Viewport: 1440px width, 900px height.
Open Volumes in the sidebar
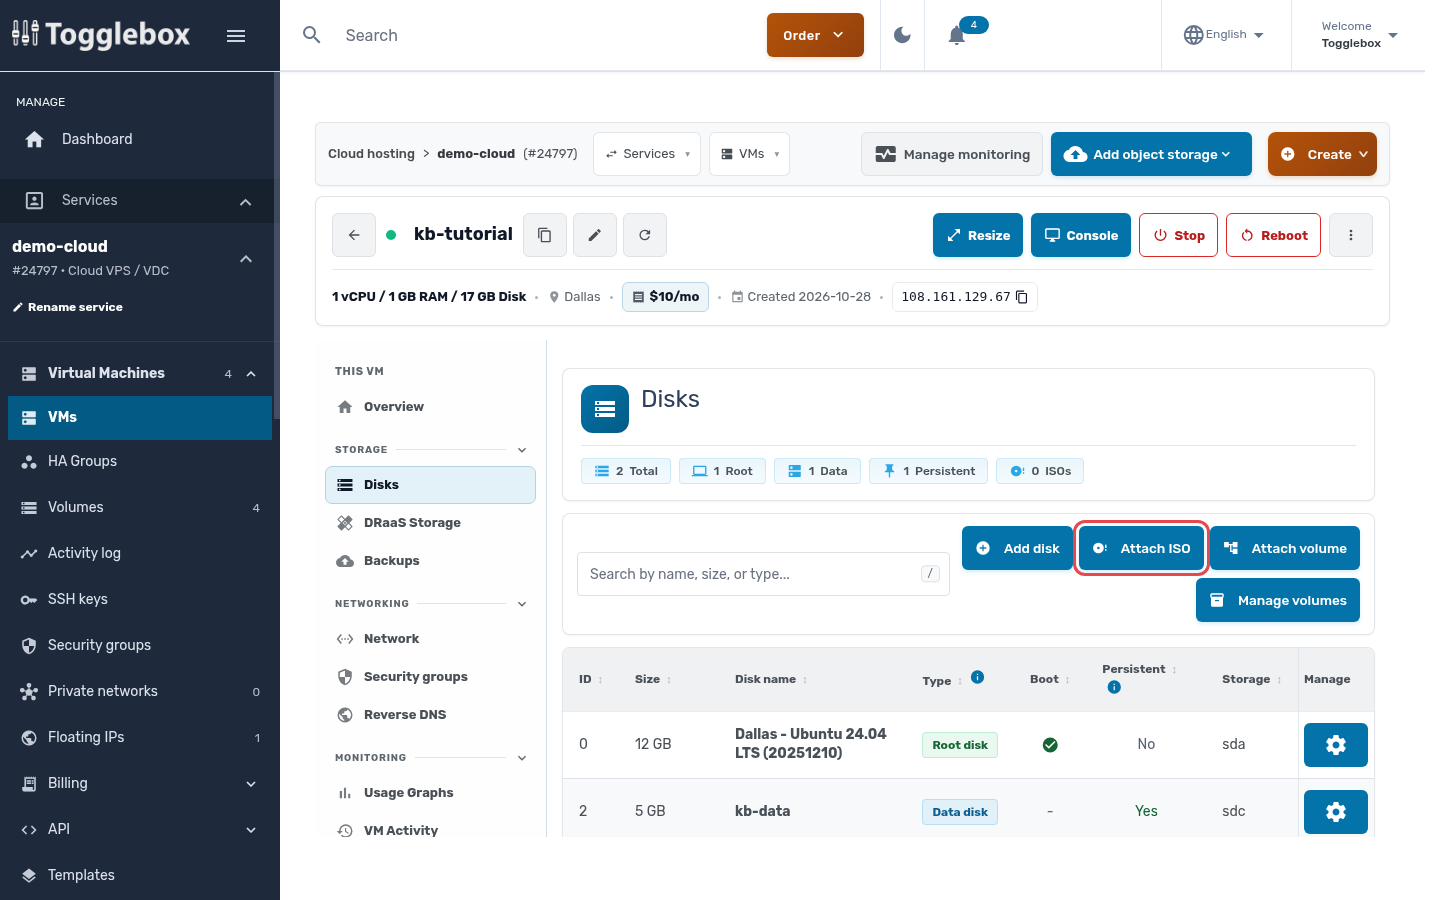coord(140,507)
